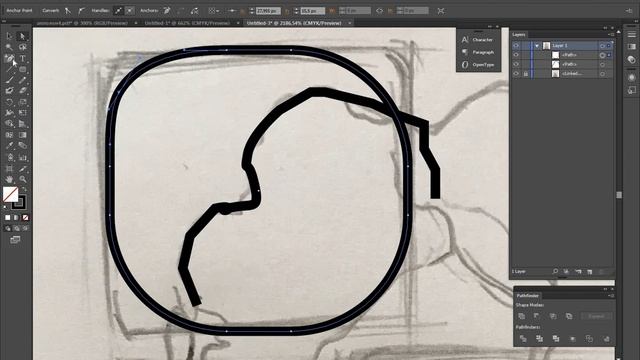Click Exclude in Pathfinder shape modes
Viewport: 640px width, 360px height.
[x=569, y=316]
